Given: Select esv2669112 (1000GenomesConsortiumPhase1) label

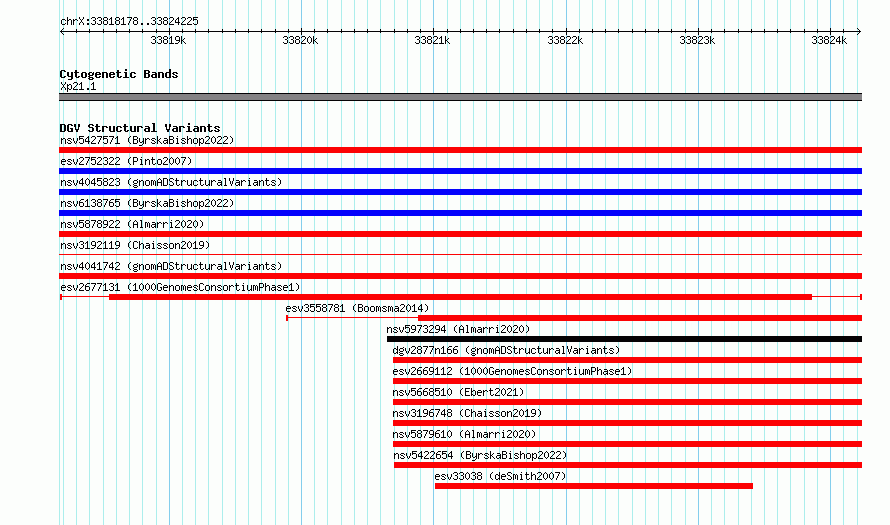Looking at the screenshot, I should click(512, 371).
